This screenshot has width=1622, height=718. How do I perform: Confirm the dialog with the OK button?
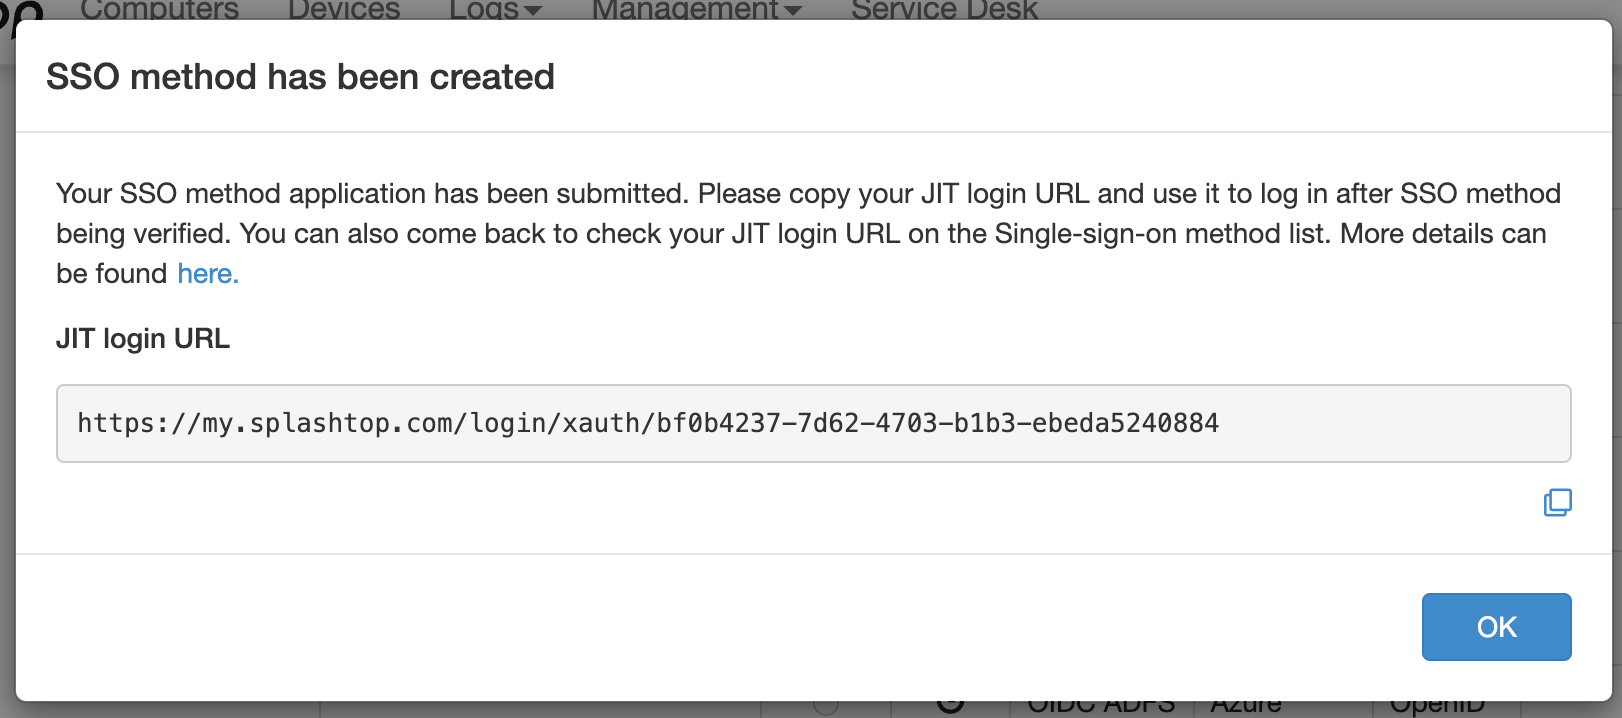[x=1496, y=627]
